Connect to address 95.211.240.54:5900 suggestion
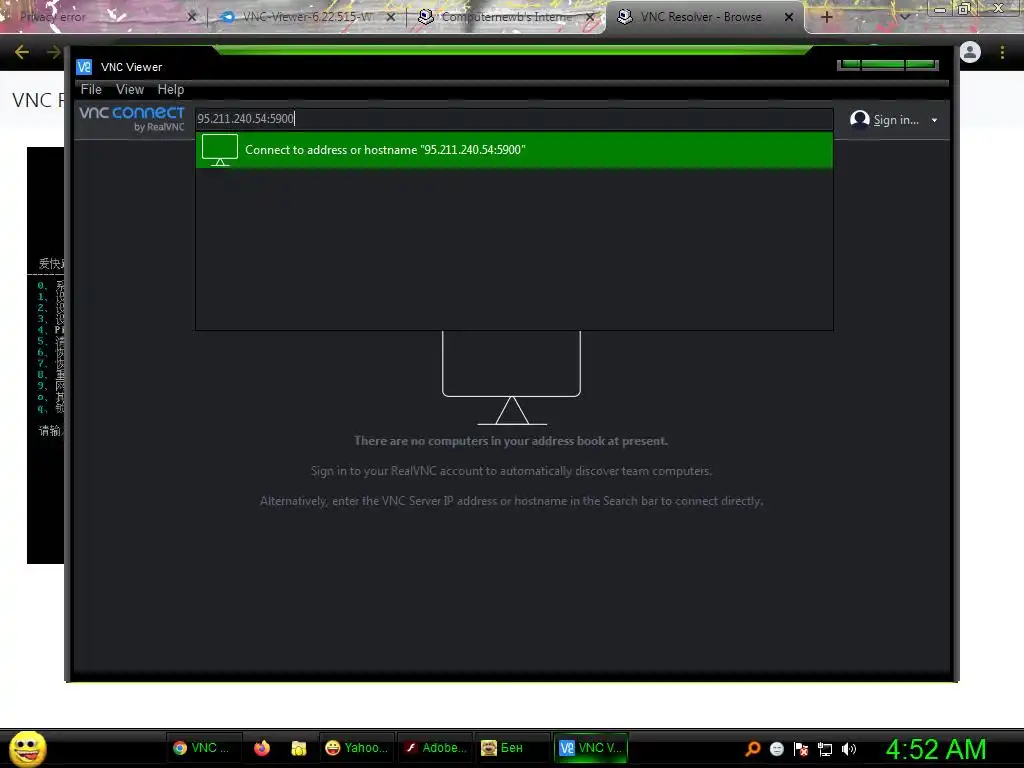 (x=514, y=150)
